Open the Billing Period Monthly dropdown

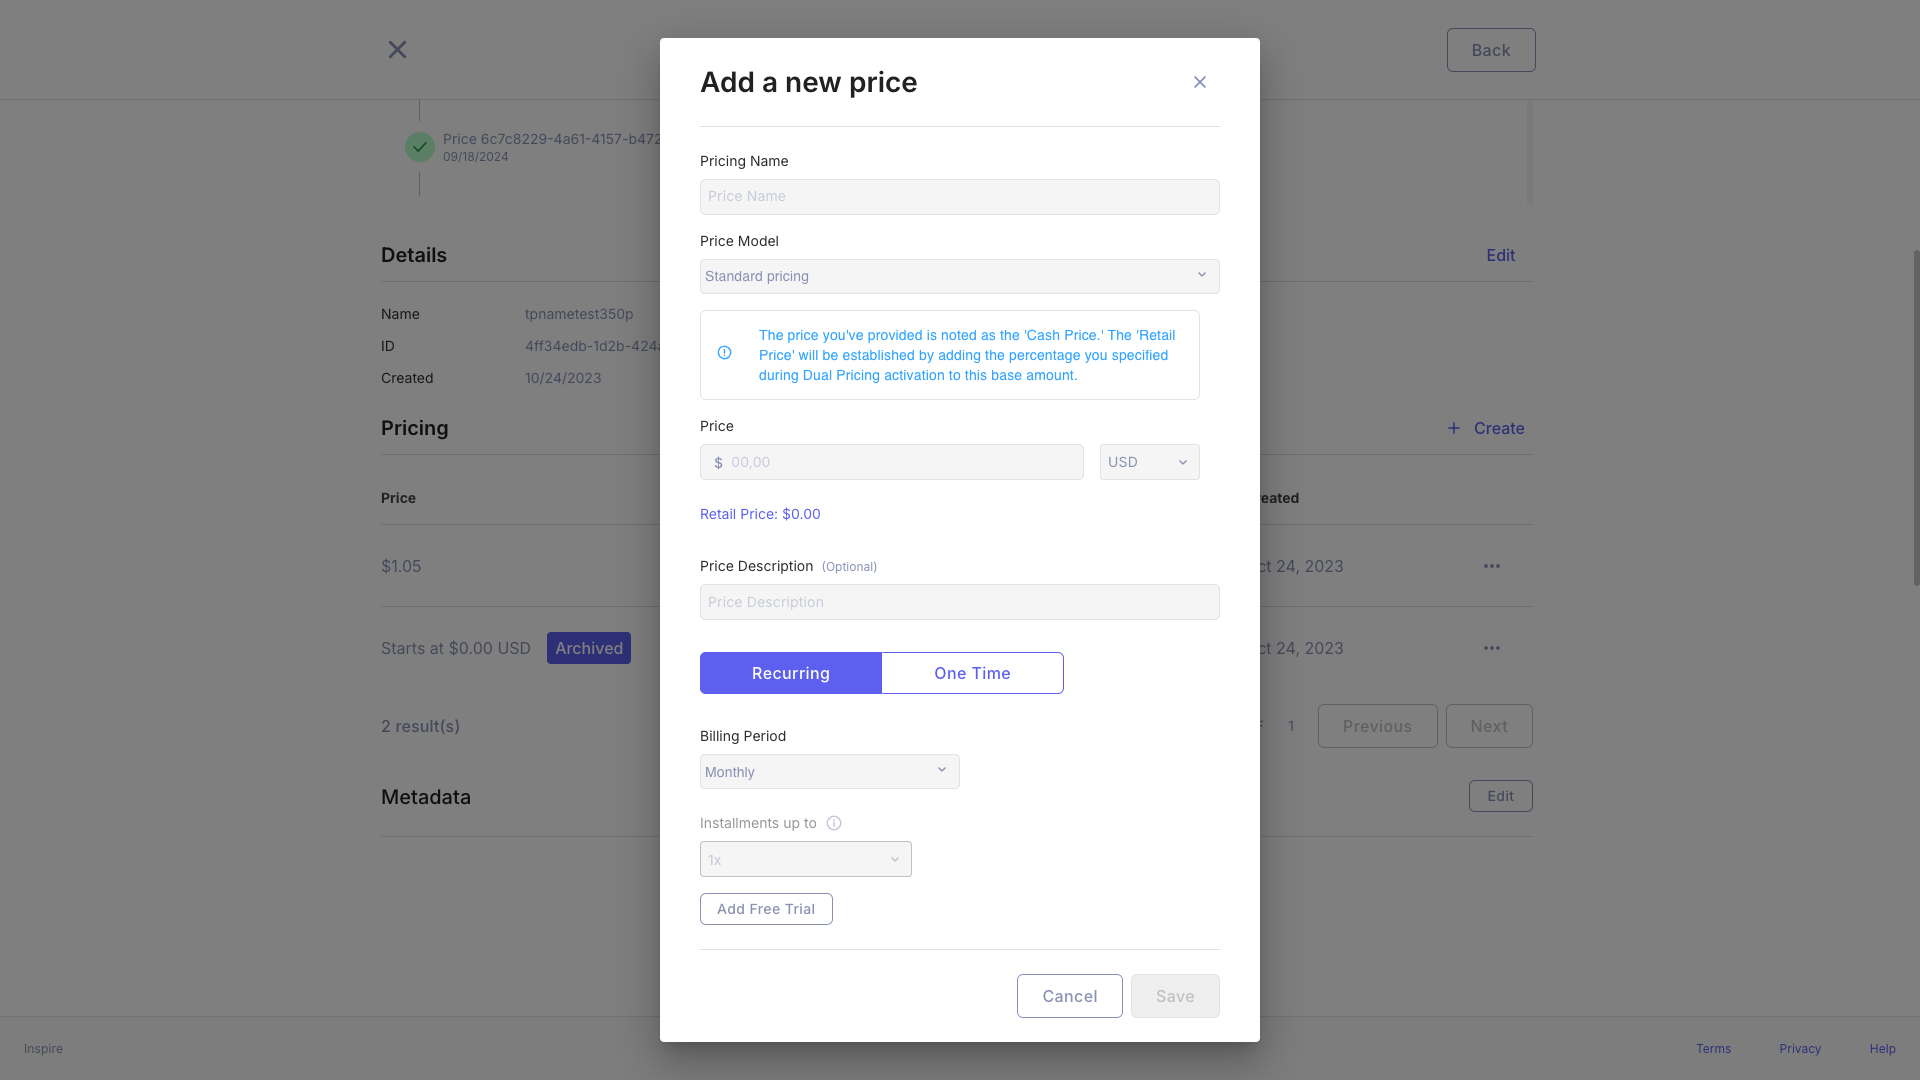(830, 771)
